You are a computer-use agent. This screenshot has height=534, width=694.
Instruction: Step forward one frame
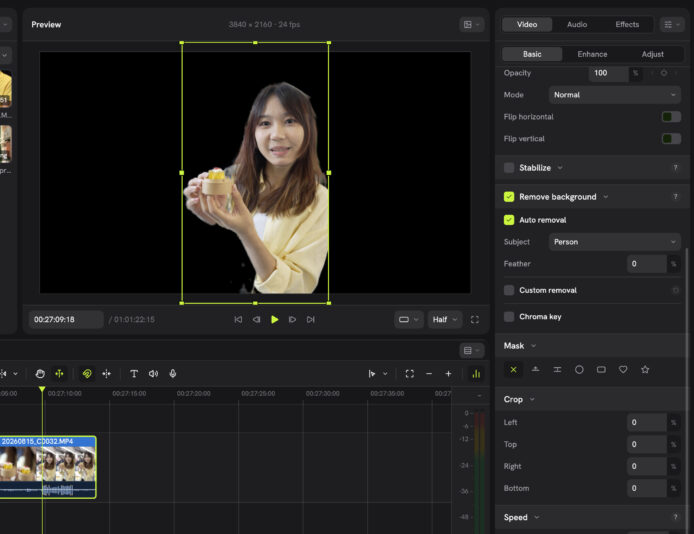click(292, 319)
